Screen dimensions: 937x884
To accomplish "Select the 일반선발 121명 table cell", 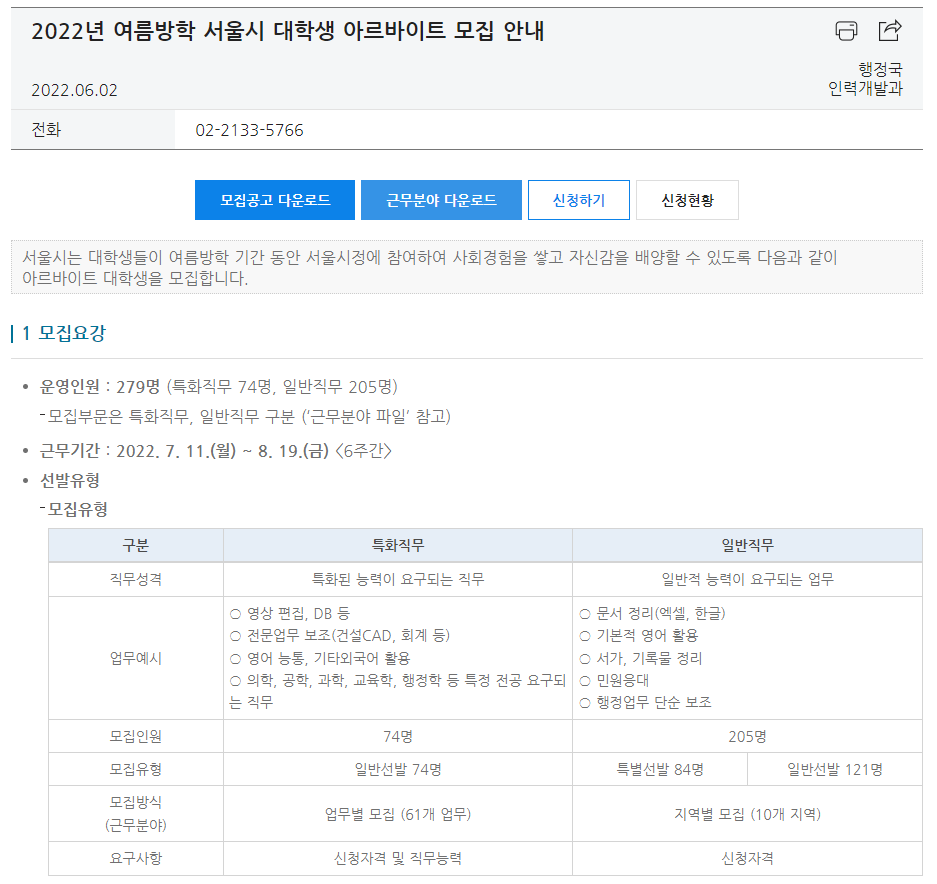I will coord(834,769).
